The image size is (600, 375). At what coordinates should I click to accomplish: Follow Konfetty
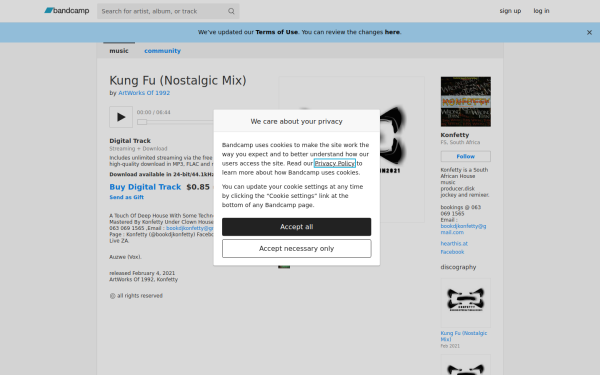coord(465,156)
